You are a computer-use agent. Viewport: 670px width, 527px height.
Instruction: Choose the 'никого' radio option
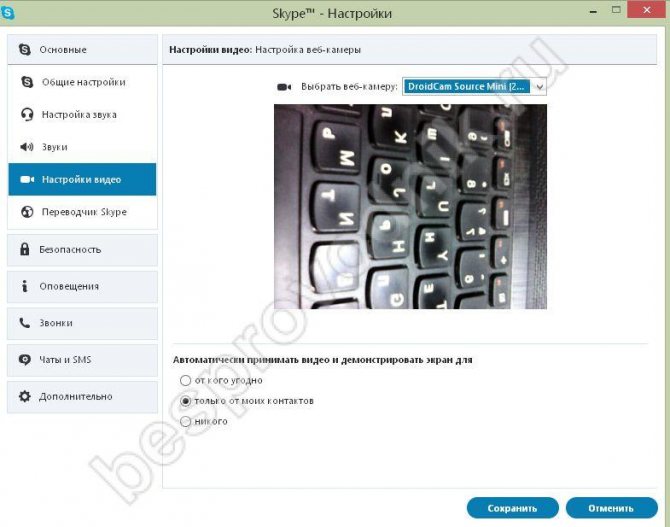point(185,421)
